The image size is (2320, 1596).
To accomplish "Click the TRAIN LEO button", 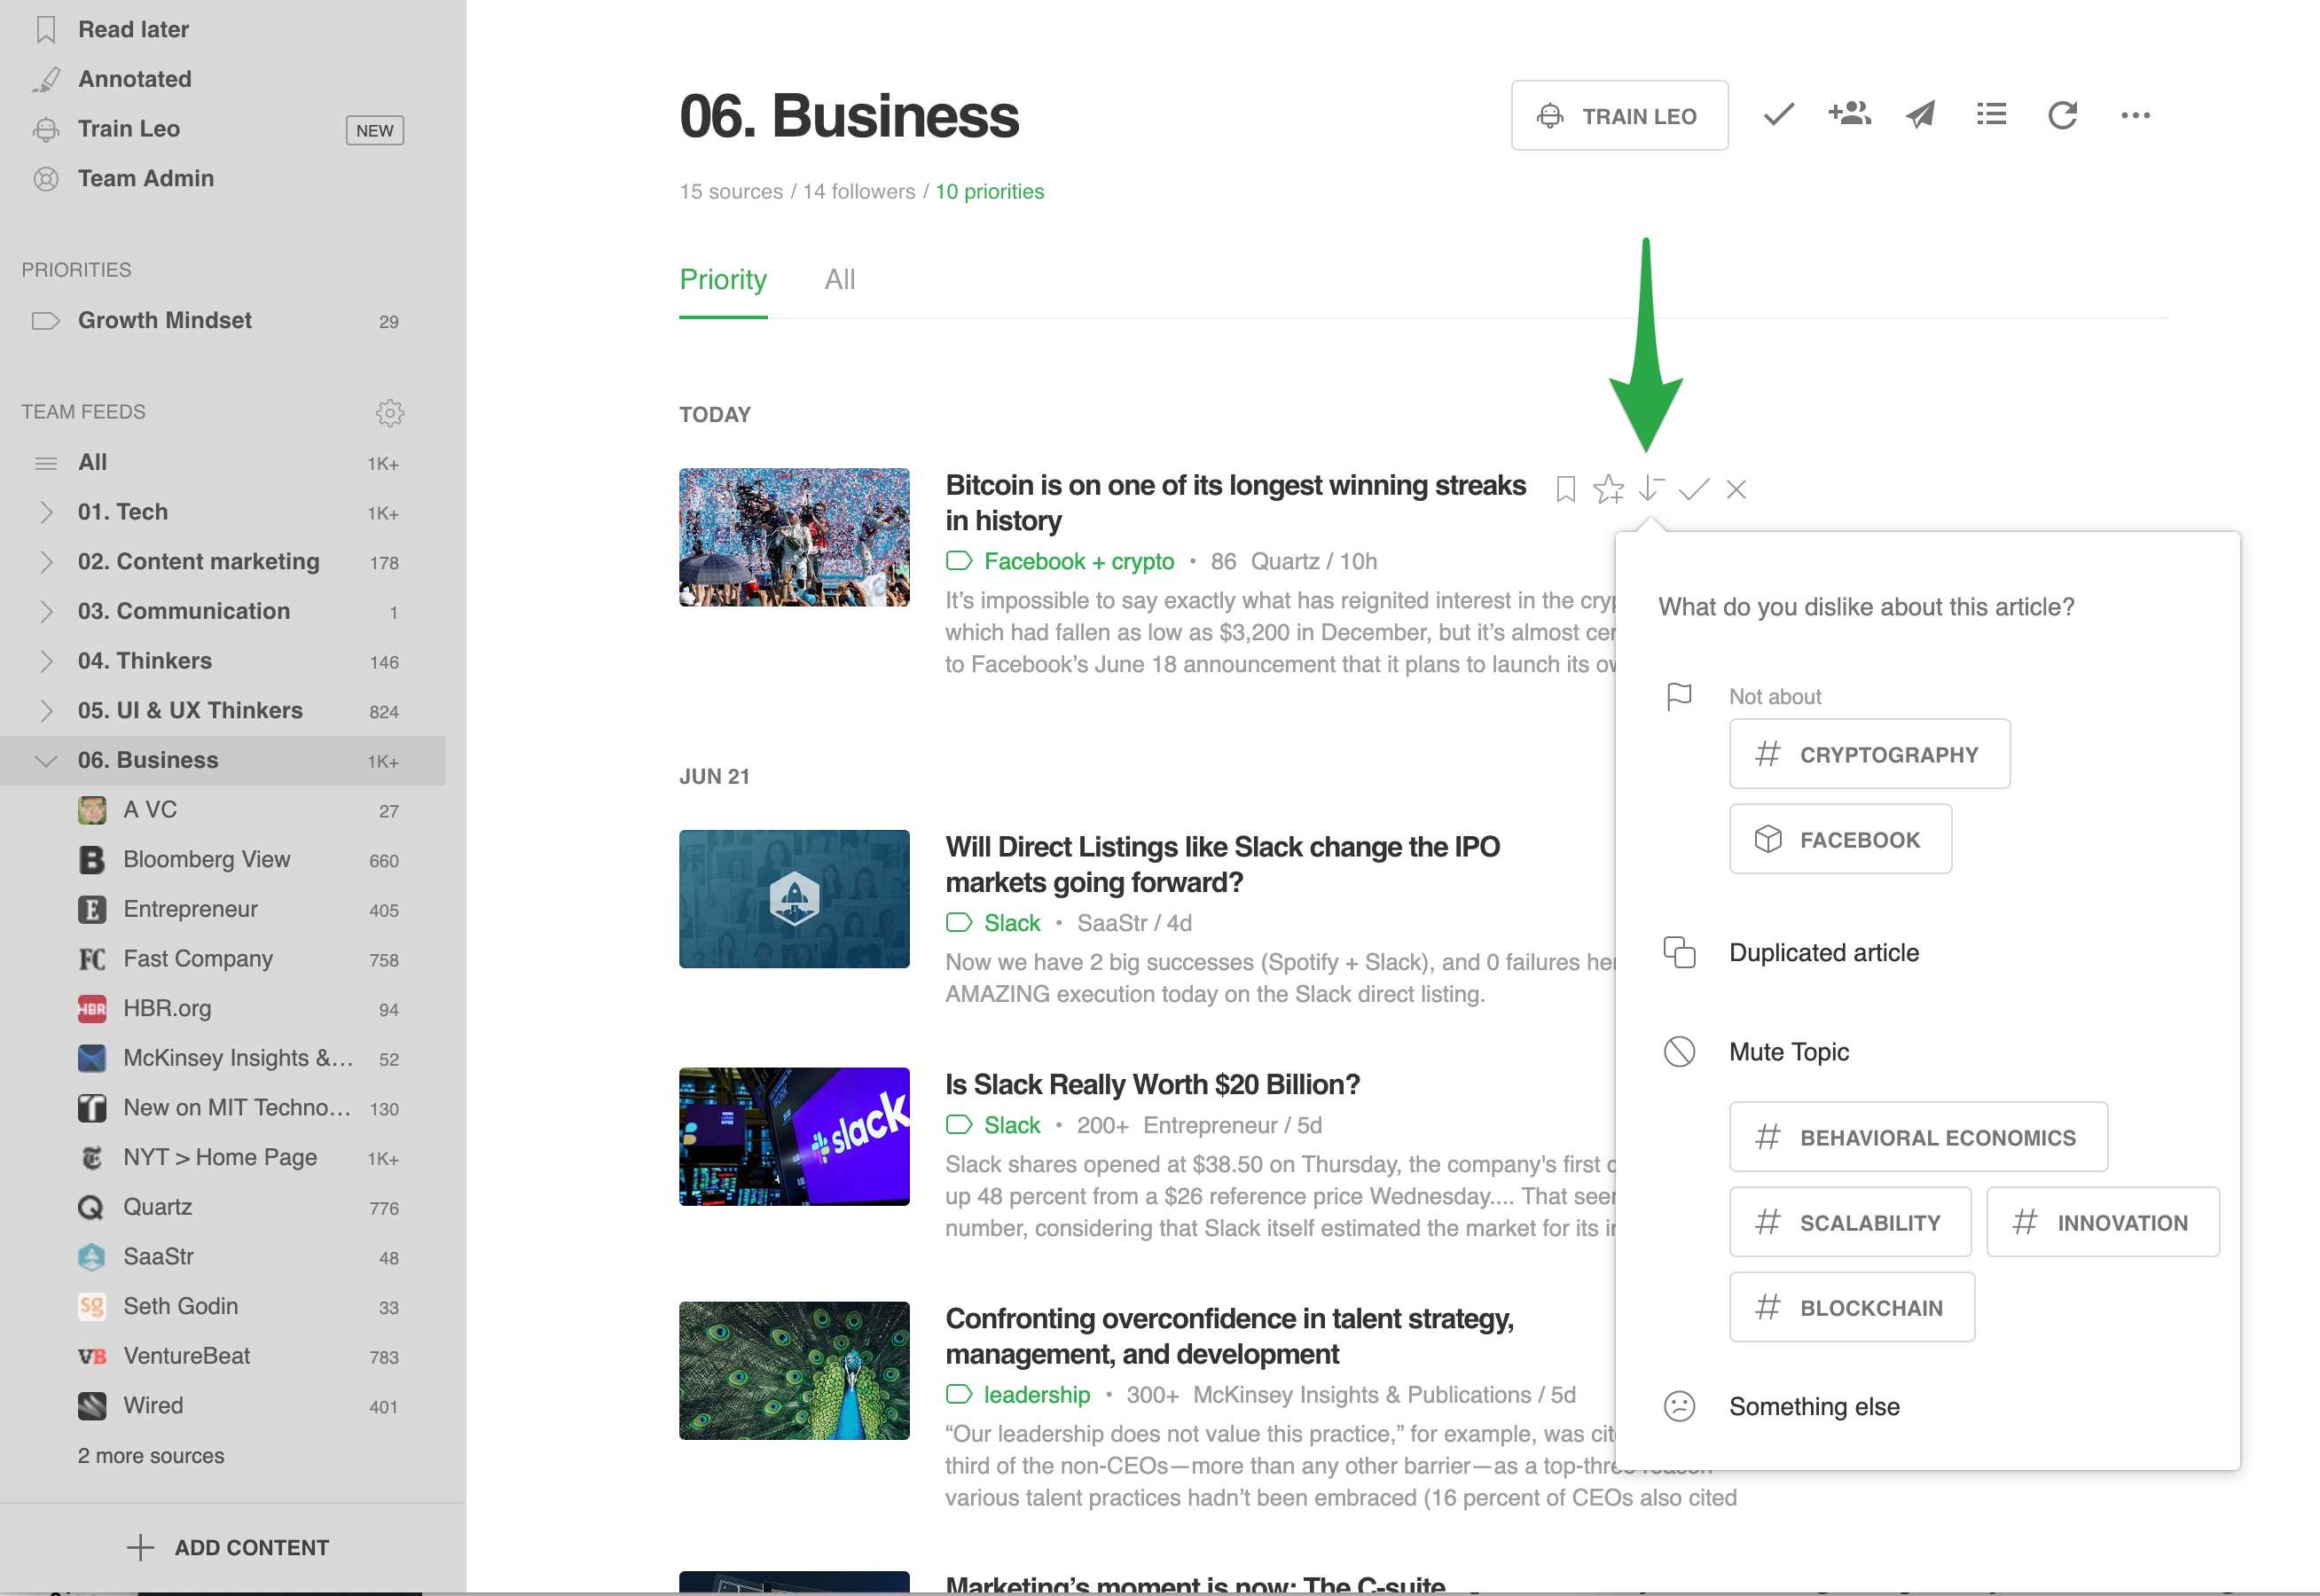I will 1619,115.
